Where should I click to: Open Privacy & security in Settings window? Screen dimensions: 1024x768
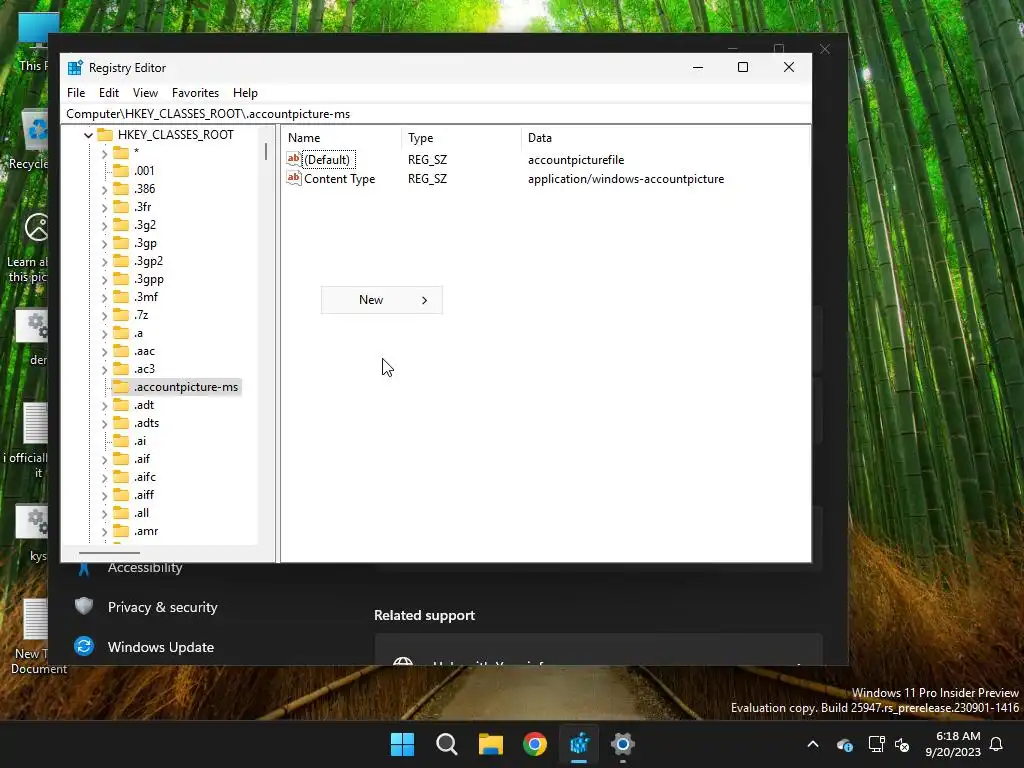pyautogui.click(x=162, y=607)
